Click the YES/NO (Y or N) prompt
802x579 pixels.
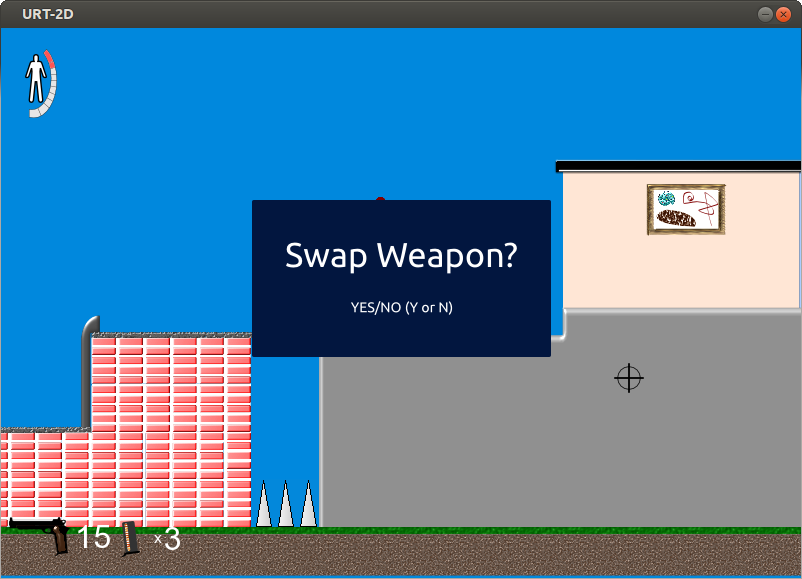[x=402, y=307]
